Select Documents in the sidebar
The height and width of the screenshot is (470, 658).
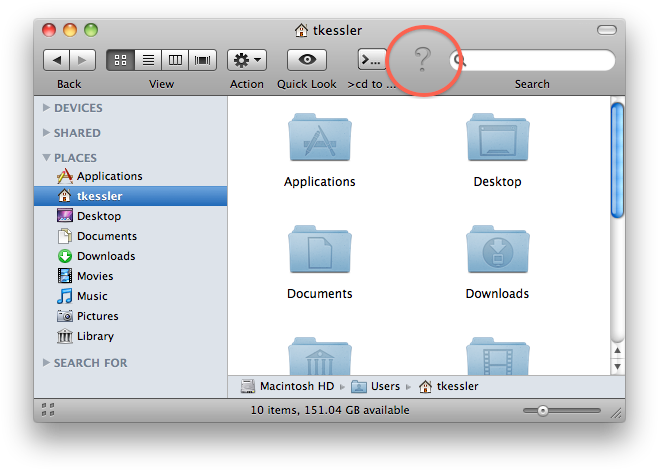tap(131, 236)
